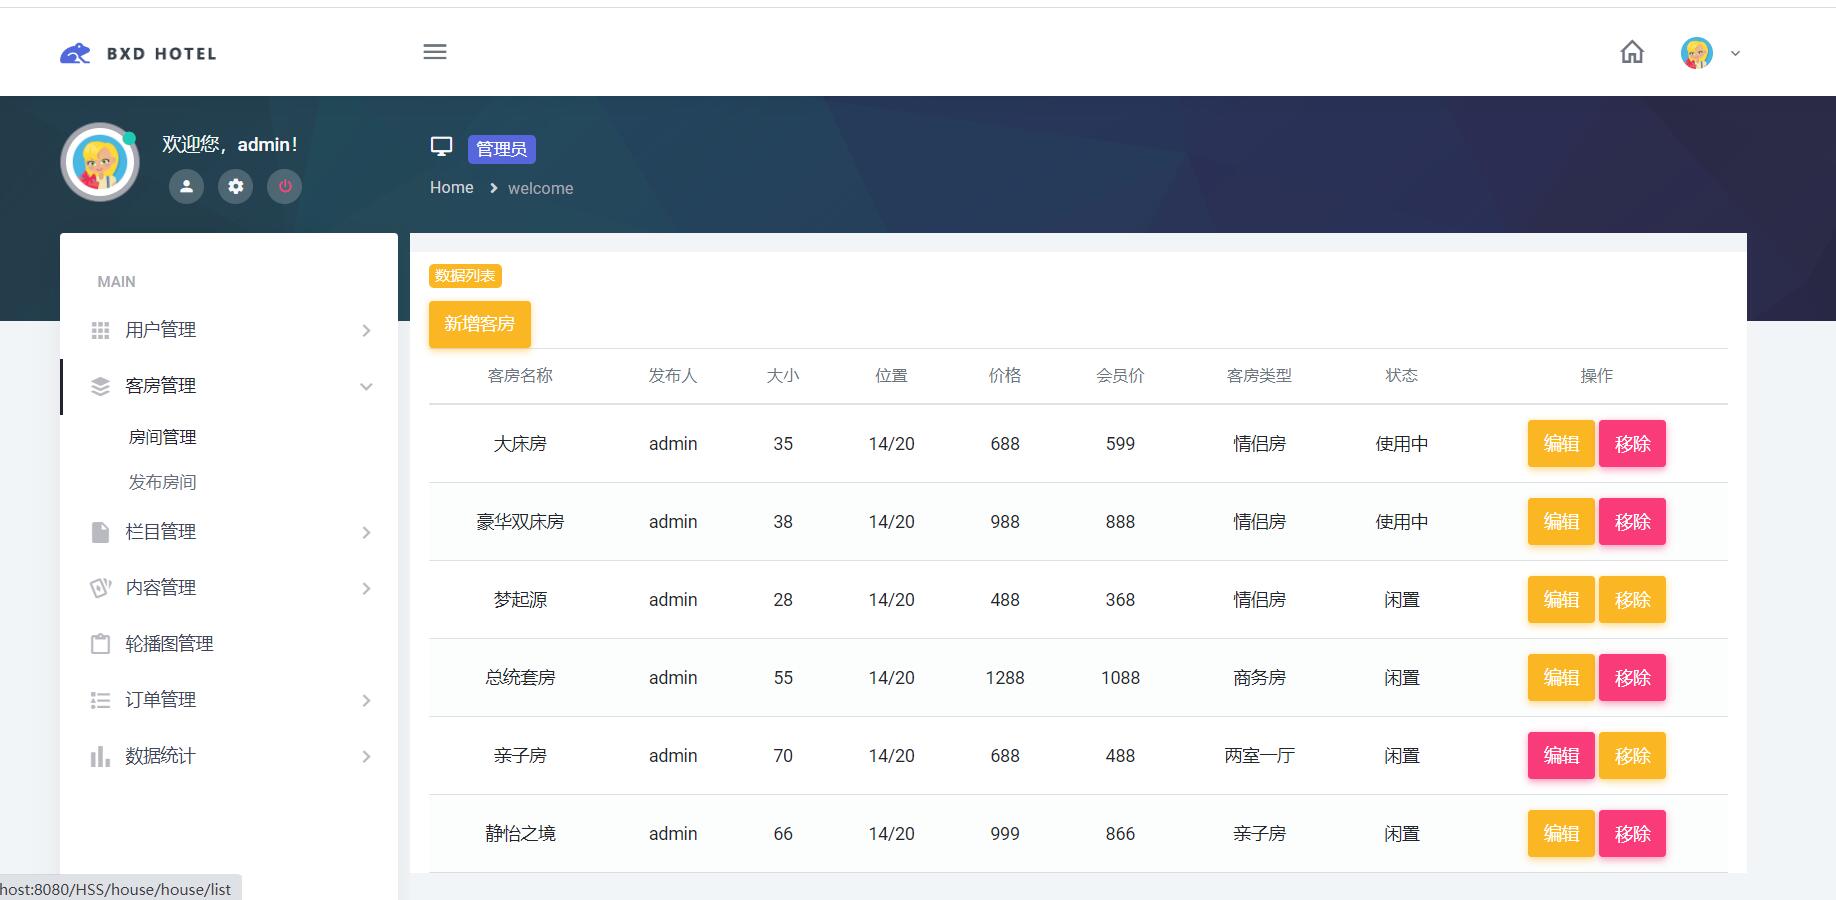Click the welcome breadcrumb text
1836x900 pixels.
click(541, 188)
